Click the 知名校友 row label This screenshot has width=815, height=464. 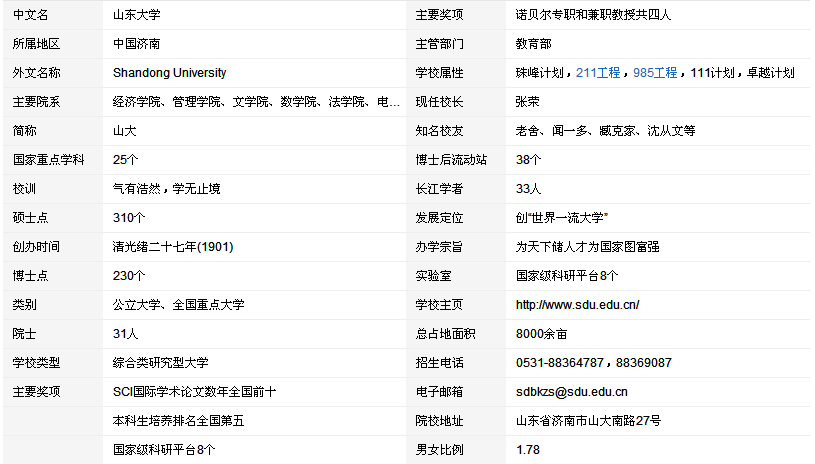coord(439,131)
